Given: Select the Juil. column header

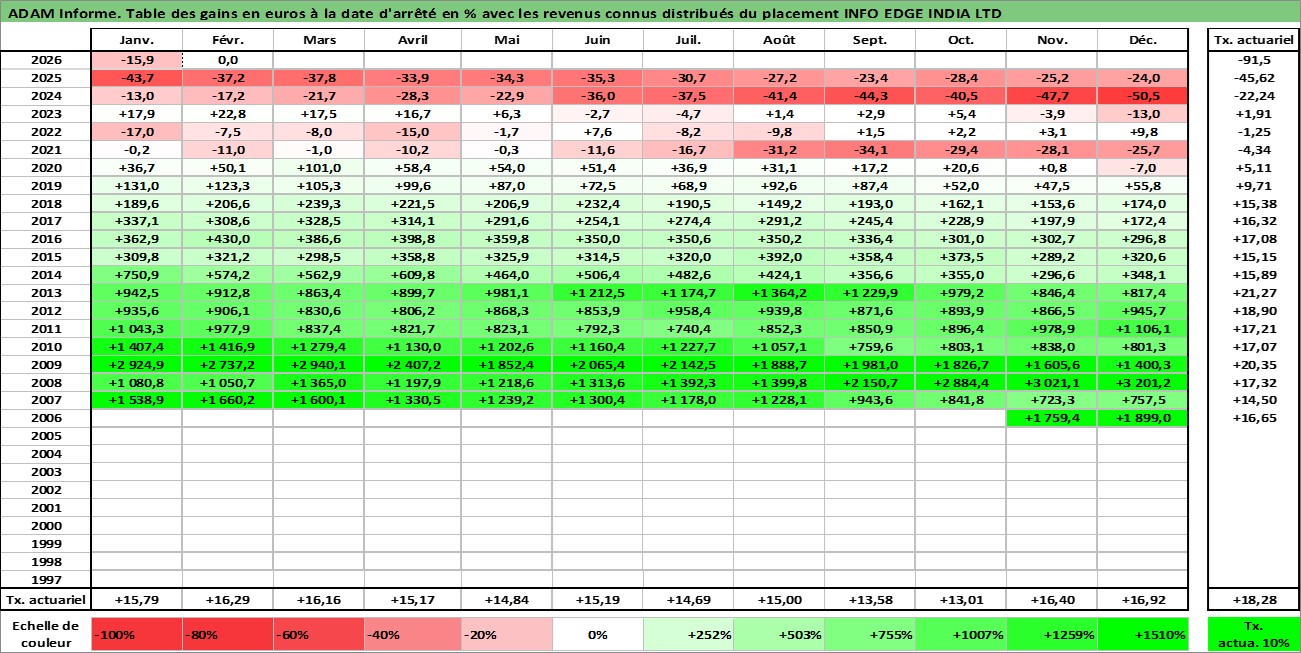Looking at the screenshot, I should click(x=687, y=40).
